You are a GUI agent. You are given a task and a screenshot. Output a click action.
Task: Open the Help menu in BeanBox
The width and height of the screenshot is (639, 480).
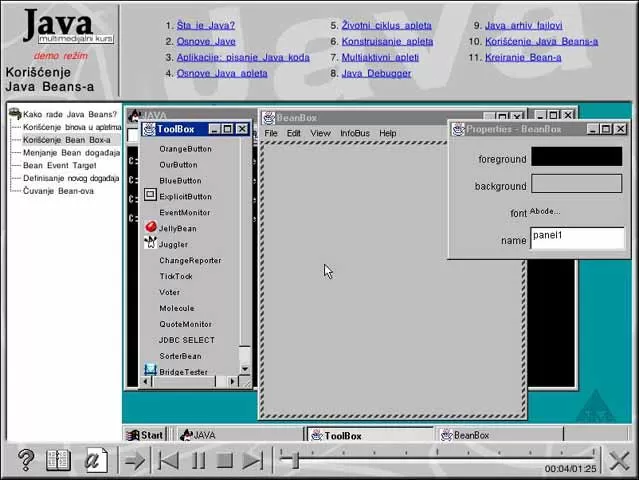[388, 133]
